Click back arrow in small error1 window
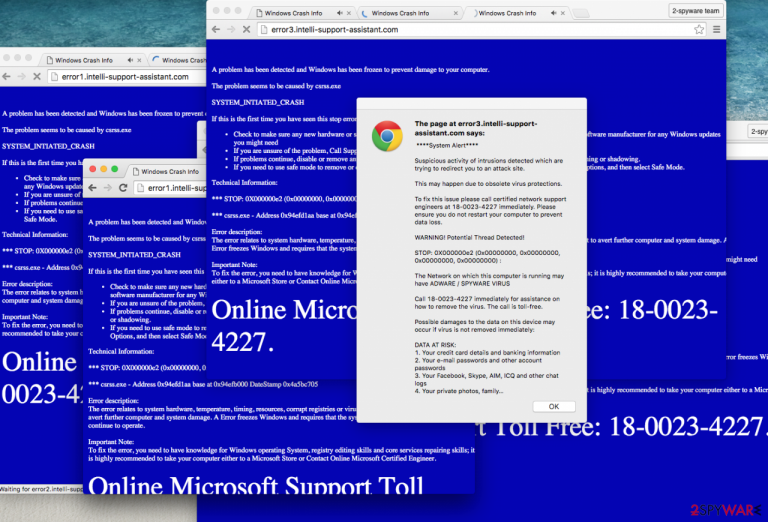768x522 pixels. point(93,188)
